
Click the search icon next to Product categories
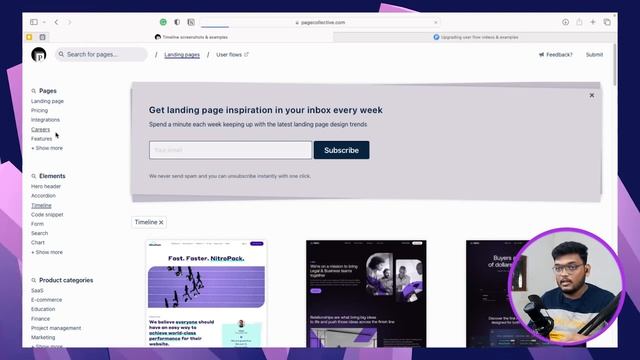click(x=33, y=280)
